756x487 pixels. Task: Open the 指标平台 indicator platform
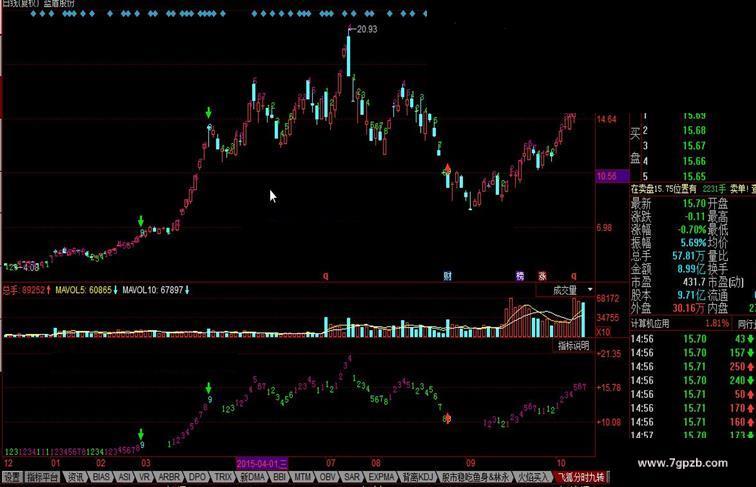[42, 477]
